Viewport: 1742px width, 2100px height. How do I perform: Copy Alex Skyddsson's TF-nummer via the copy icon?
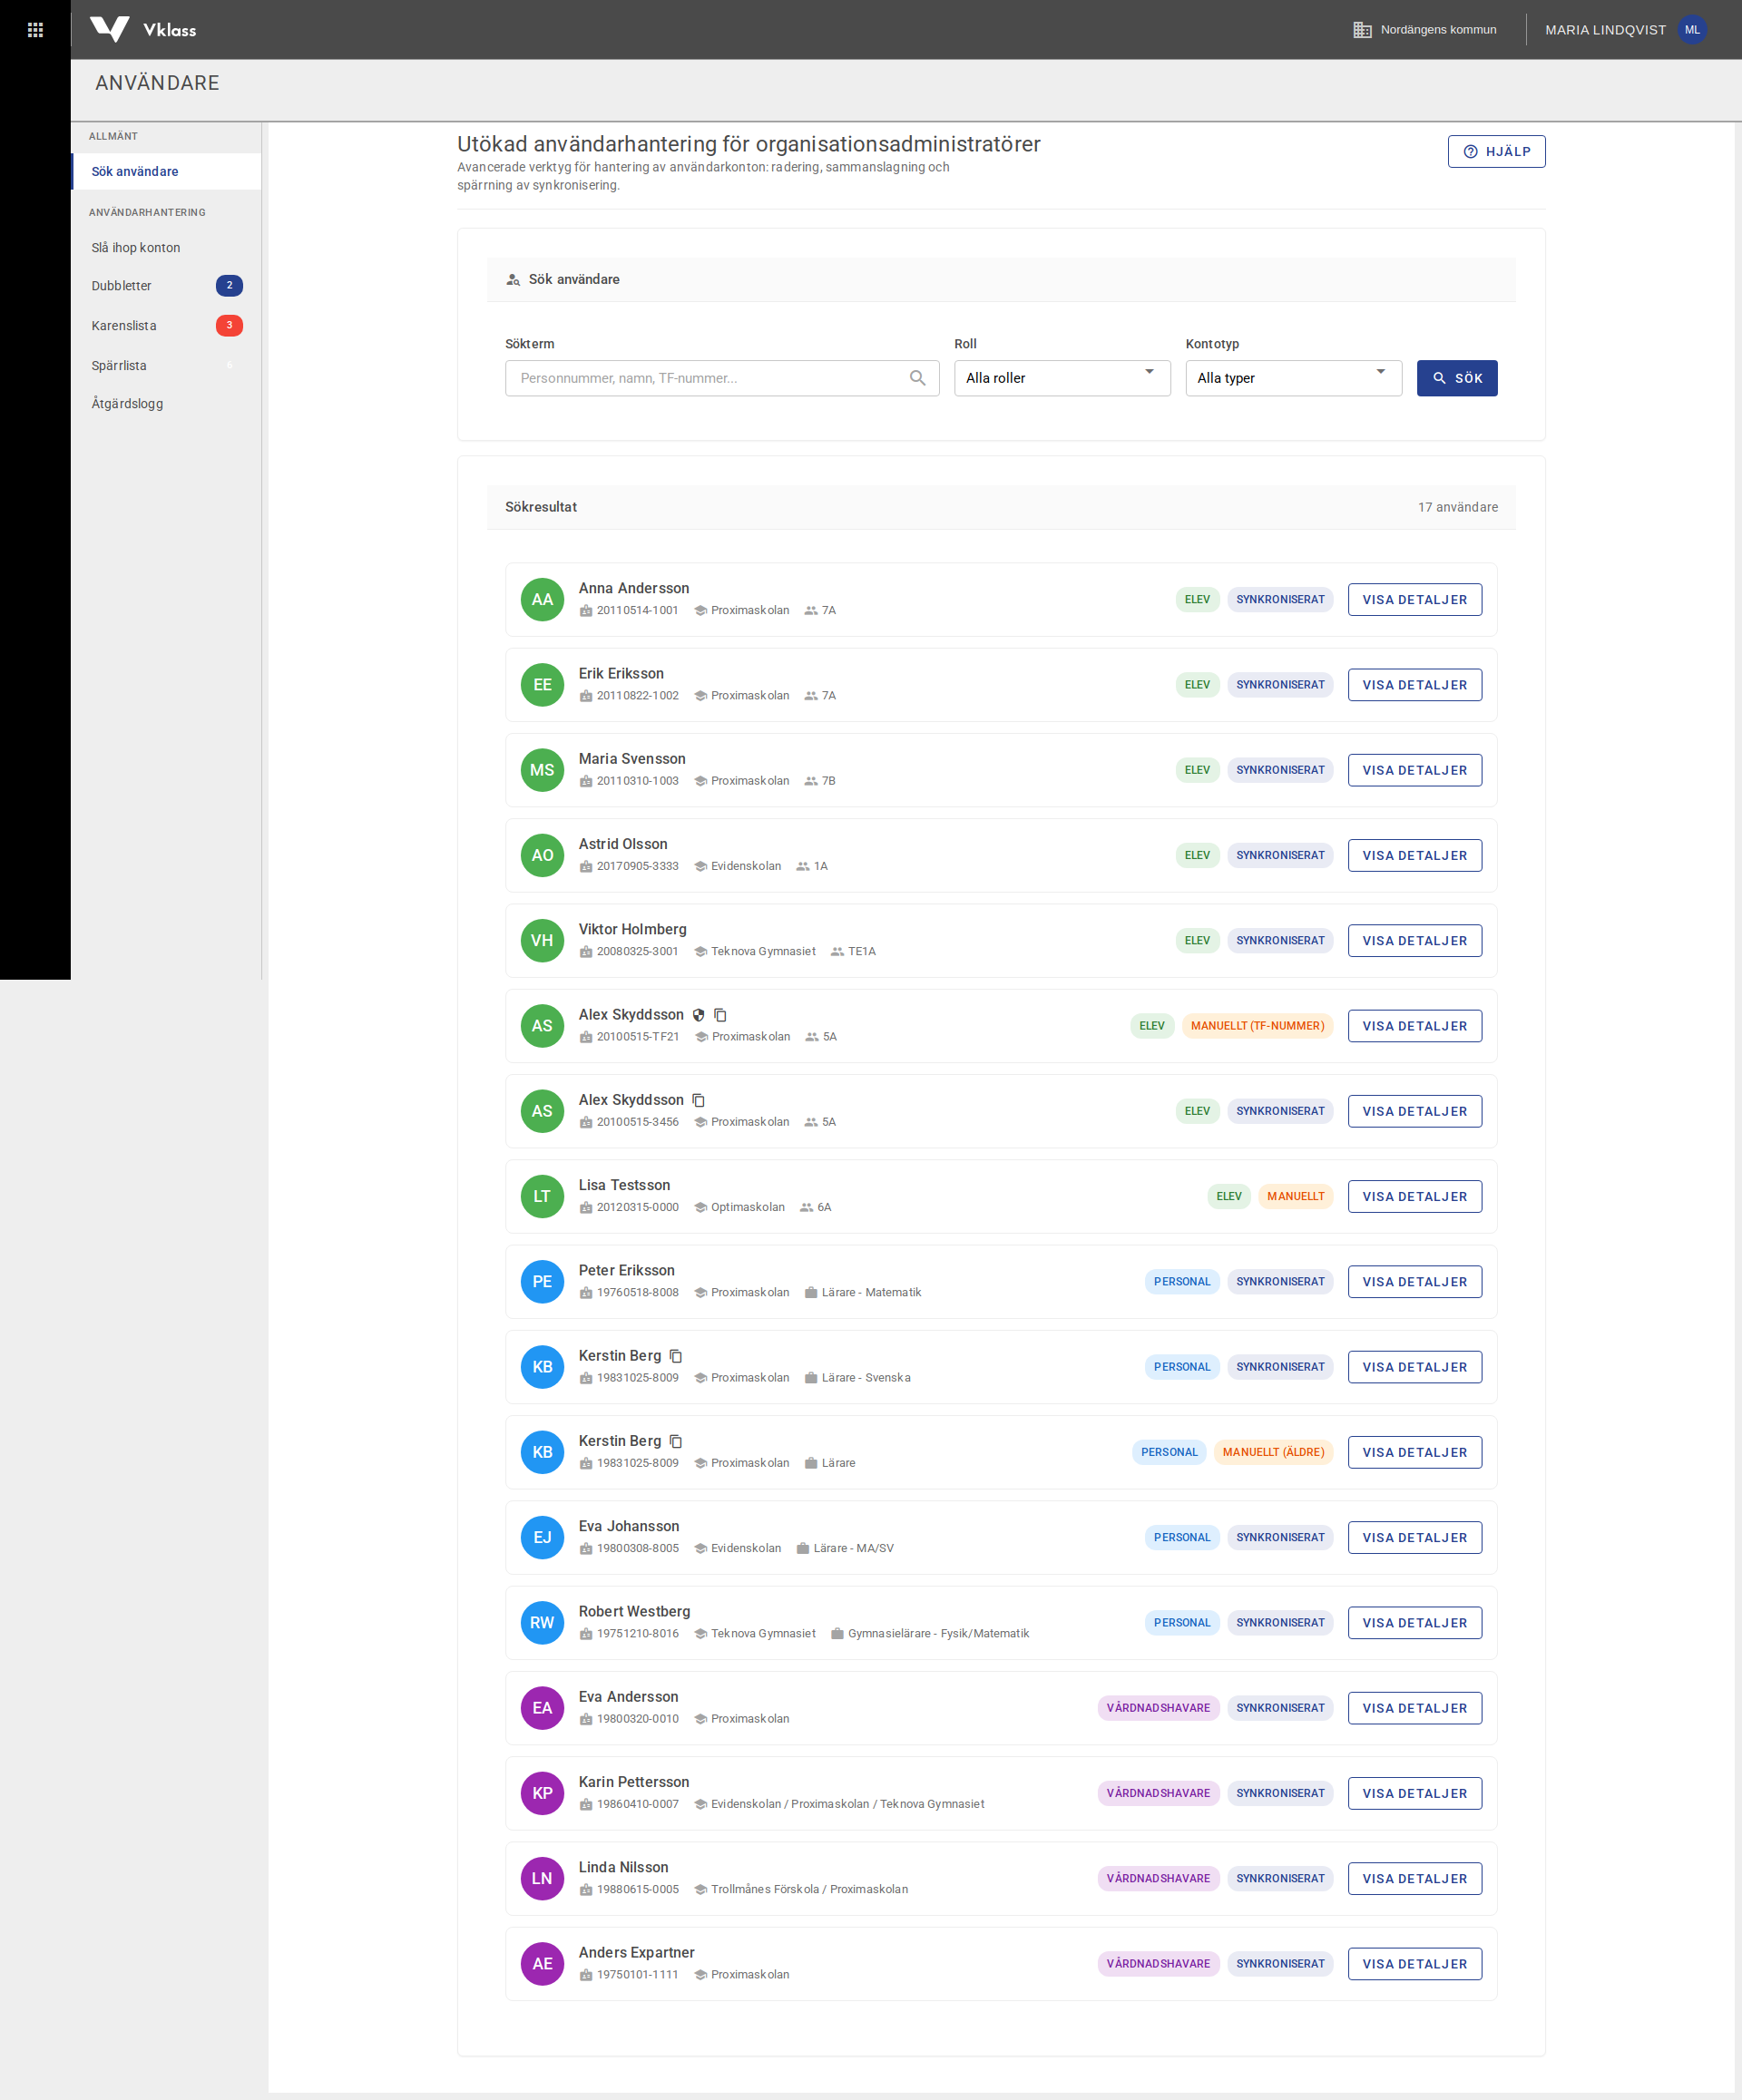click(722, 1014)
